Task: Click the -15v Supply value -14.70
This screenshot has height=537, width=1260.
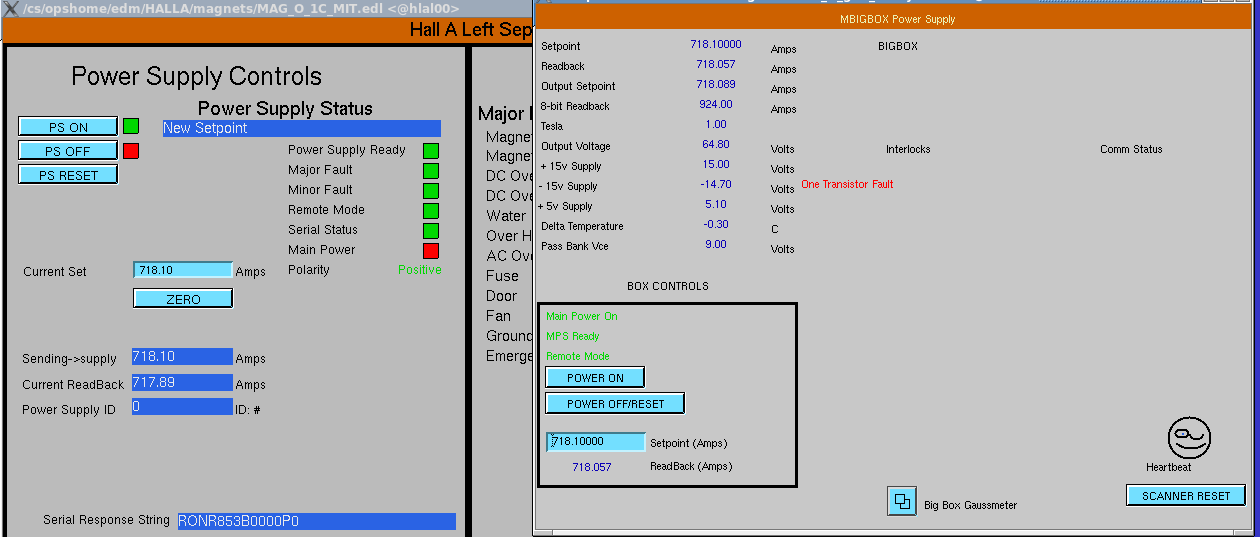Action: point(716,184)
